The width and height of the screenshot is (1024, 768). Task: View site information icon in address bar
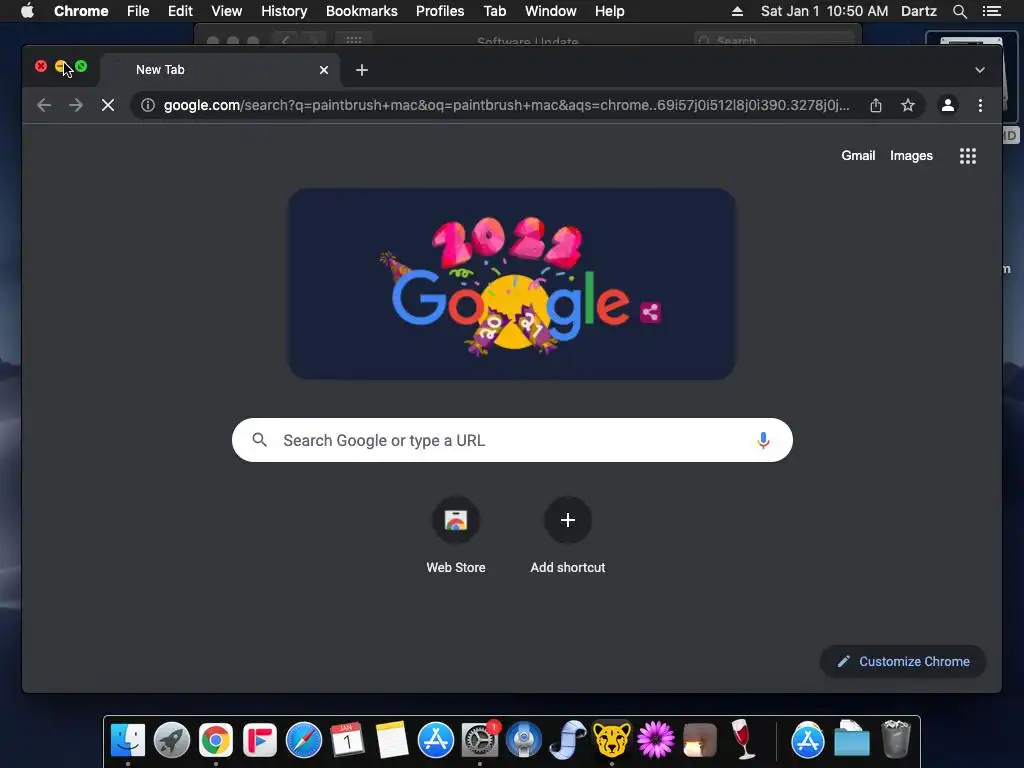tap(148, 105)
